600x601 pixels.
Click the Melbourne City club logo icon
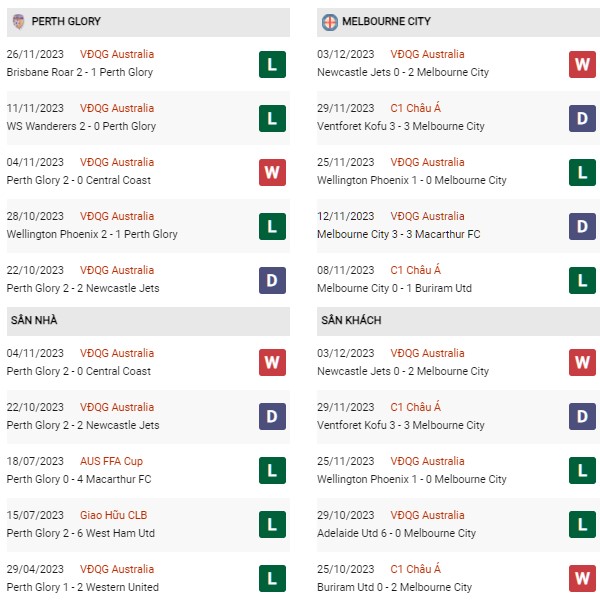(x=330, y=22)
